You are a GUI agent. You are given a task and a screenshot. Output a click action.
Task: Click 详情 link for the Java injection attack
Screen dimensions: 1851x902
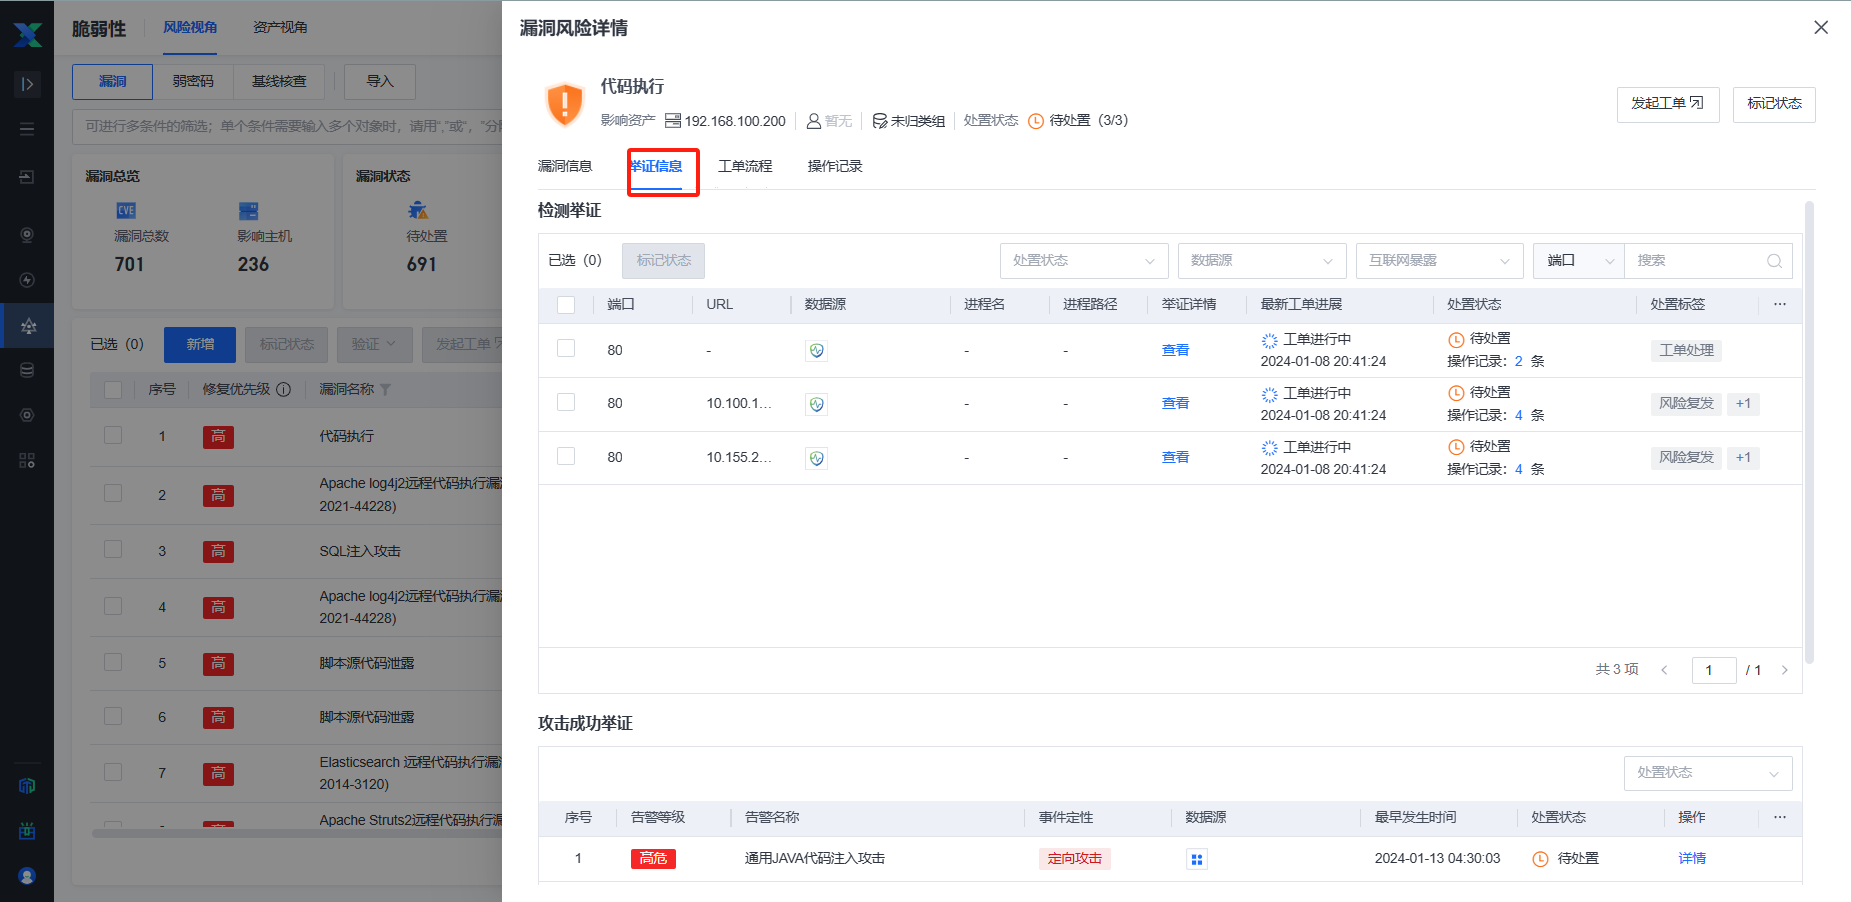click(x=1691, y=858)
